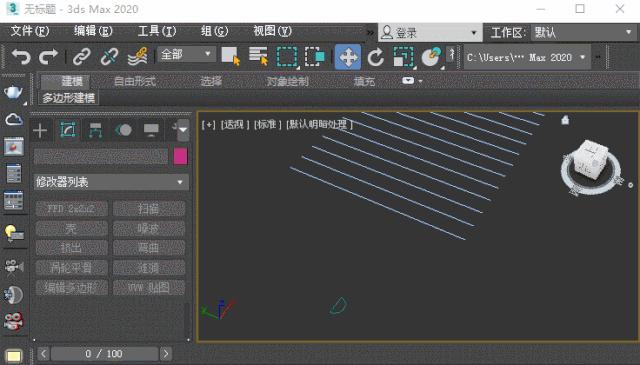The width and height of the screenshot is (640, 365).
Task: Switch to the Modify panel tab
Action: [x=68, y=130]
